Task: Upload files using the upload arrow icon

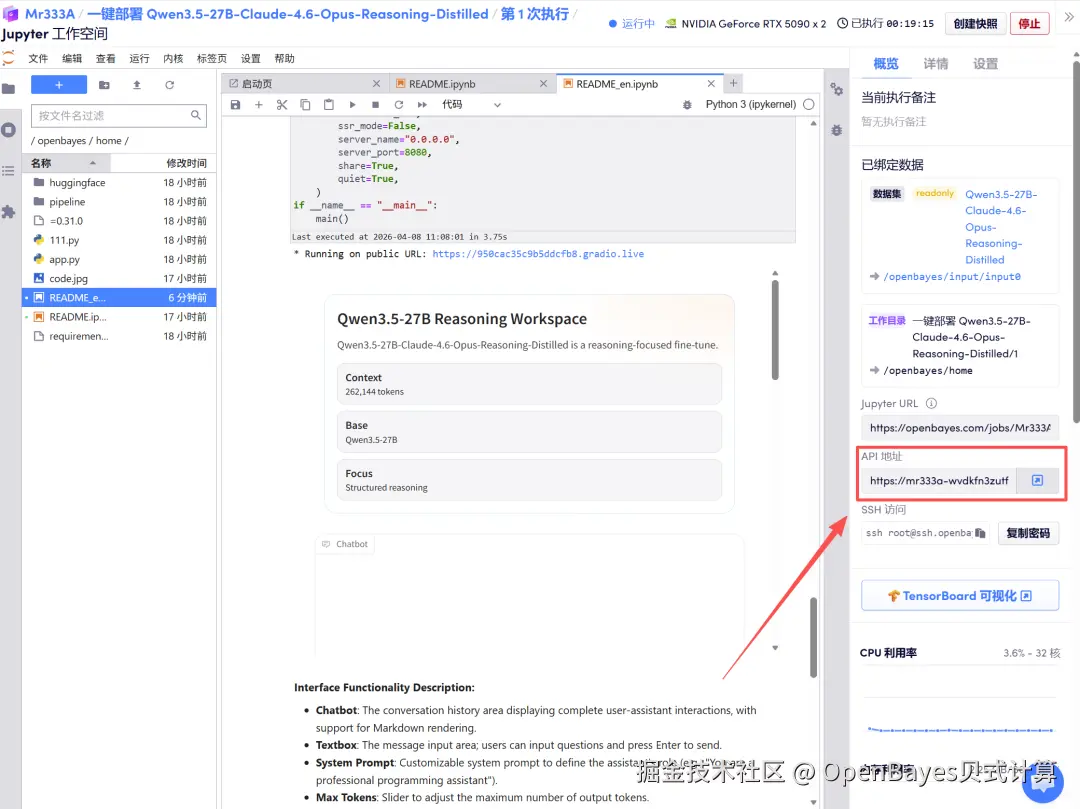Action: coord(136,85)
